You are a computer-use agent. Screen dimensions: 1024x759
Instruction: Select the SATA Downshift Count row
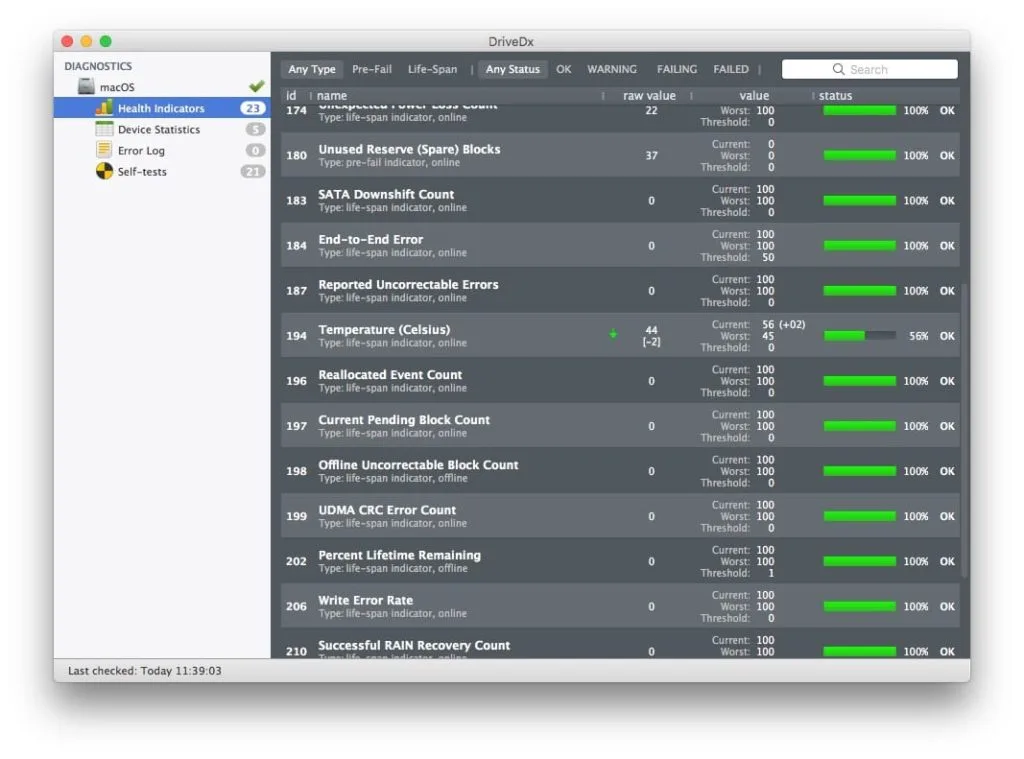coord(620,200)
